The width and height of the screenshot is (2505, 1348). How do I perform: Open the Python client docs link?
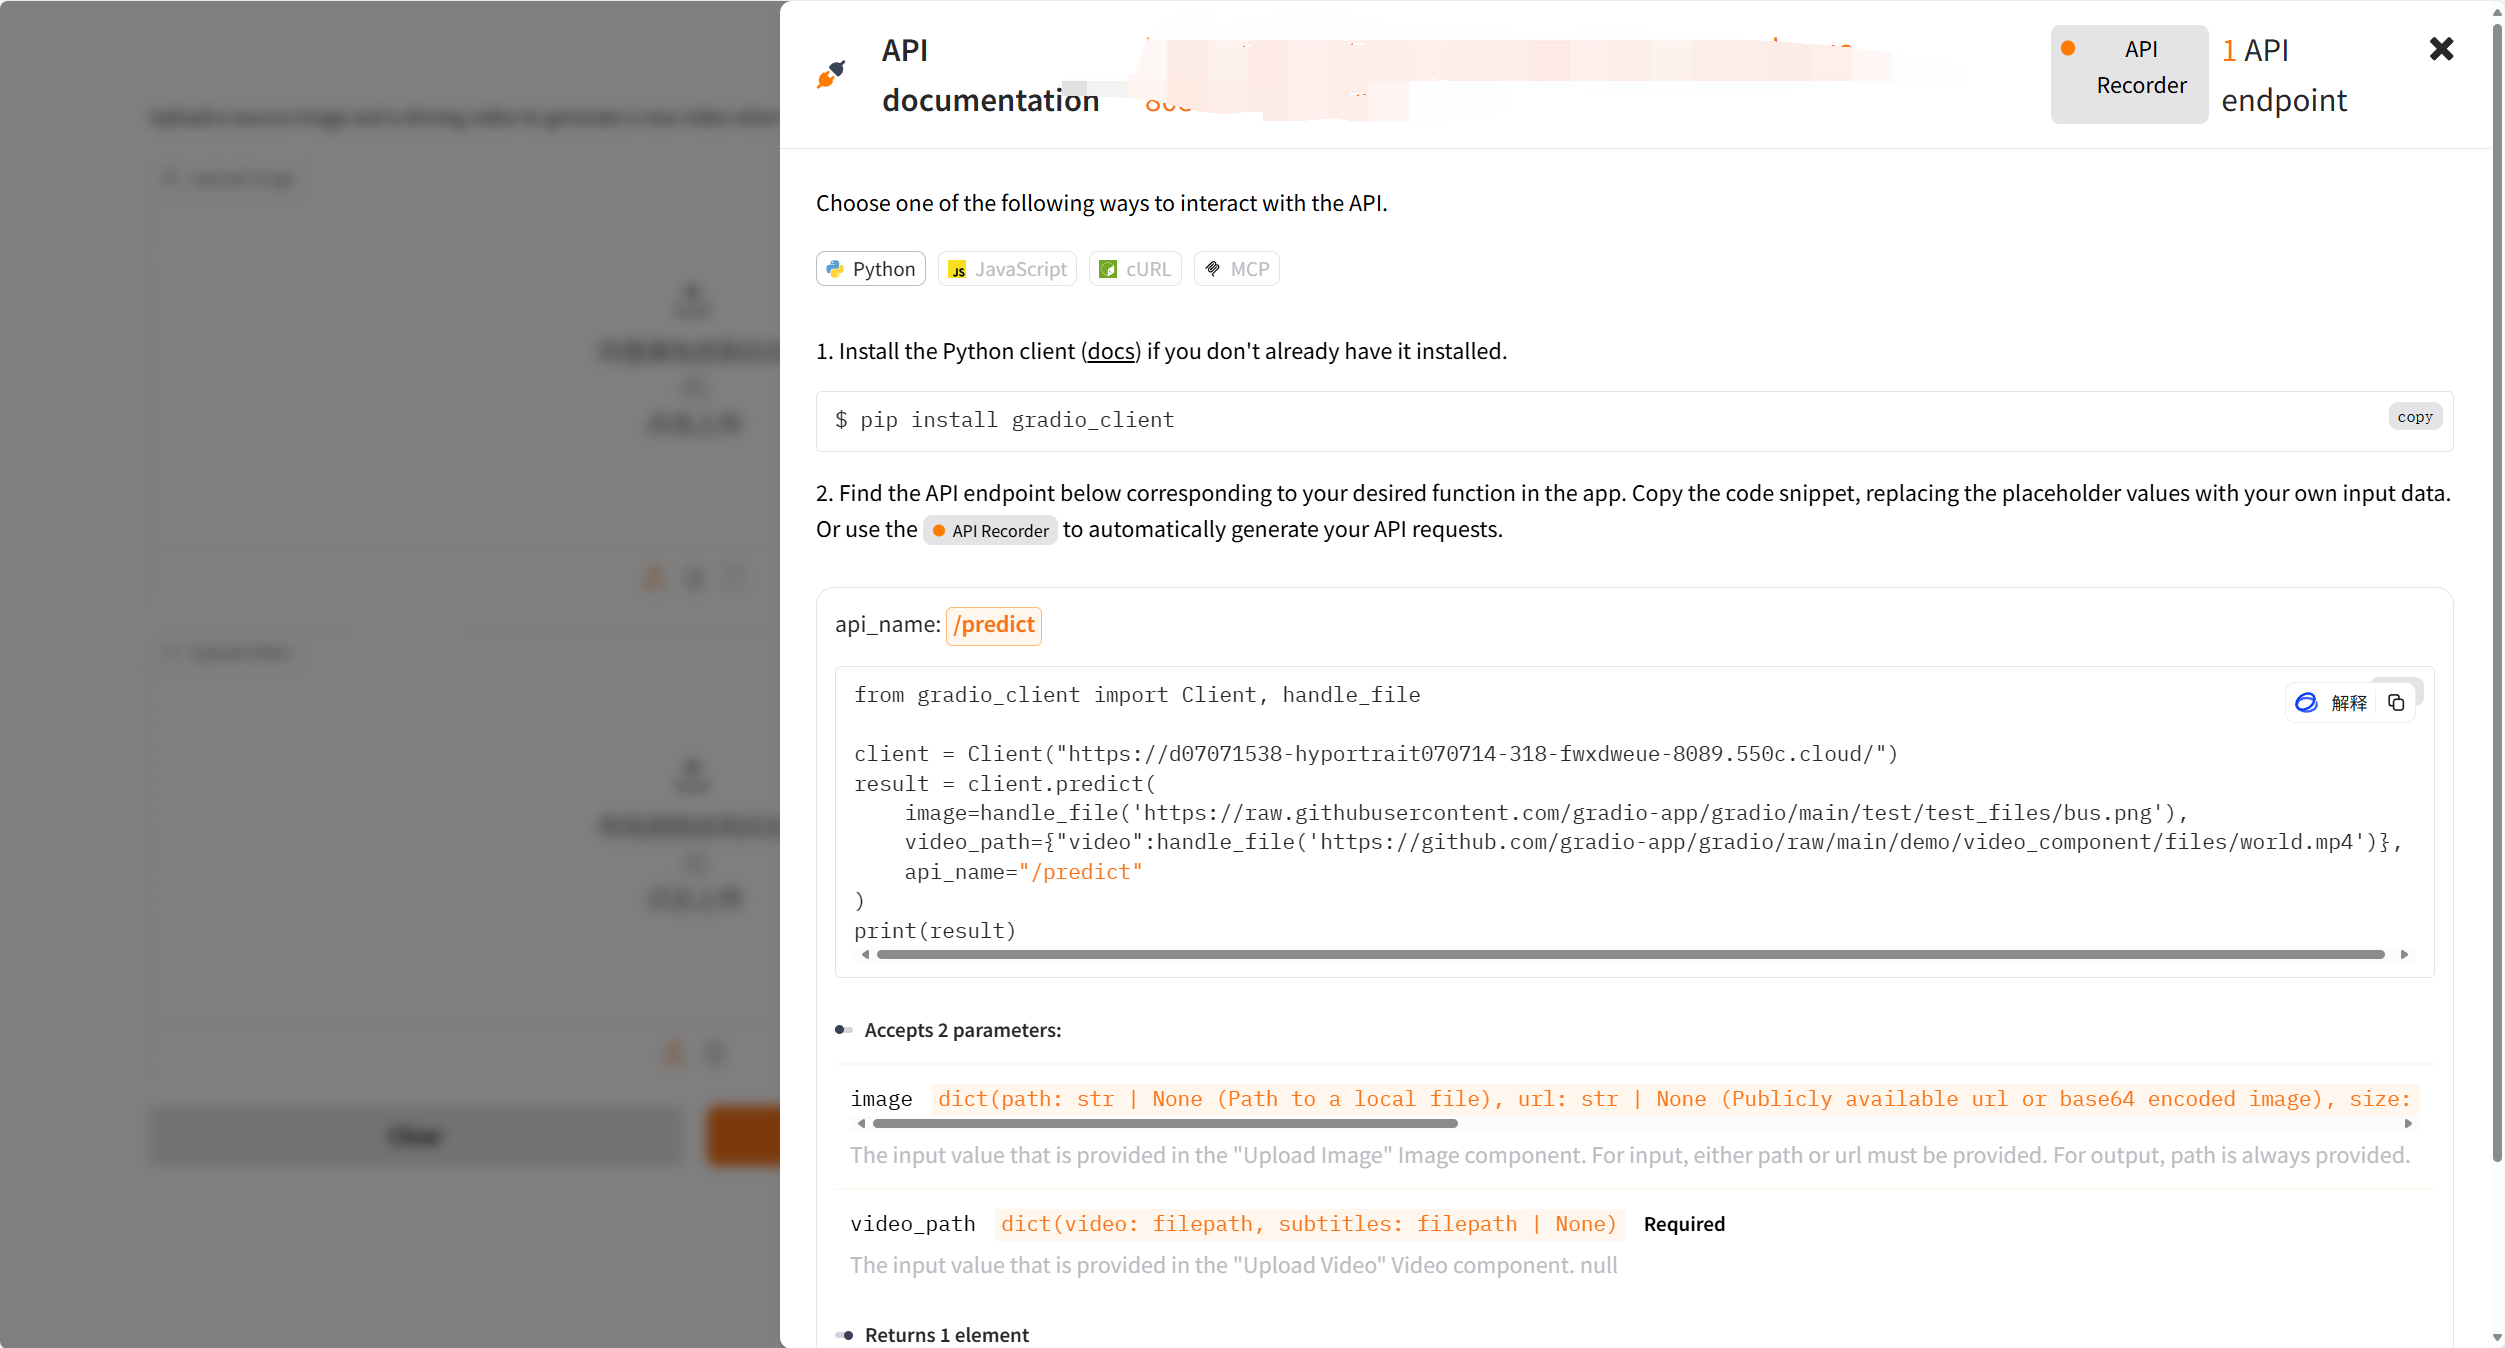1111,352
